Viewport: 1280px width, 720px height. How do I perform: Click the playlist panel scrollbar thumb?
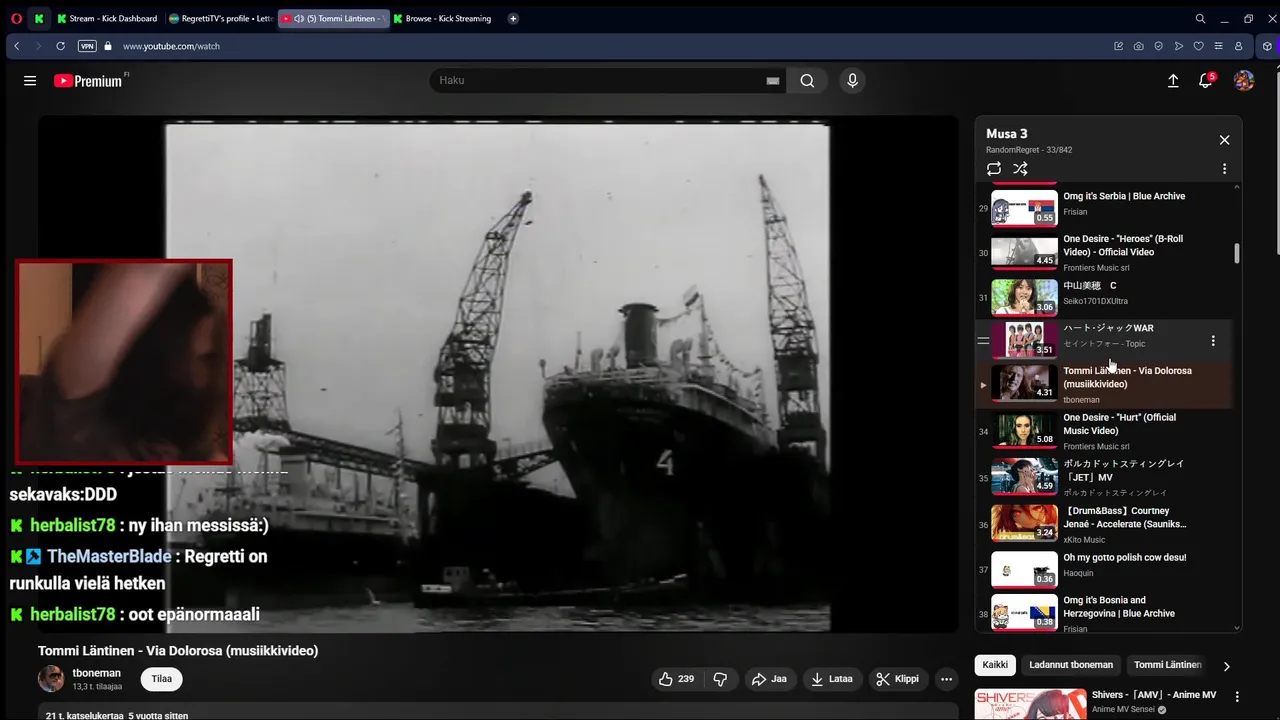(x=1237, y=254)
